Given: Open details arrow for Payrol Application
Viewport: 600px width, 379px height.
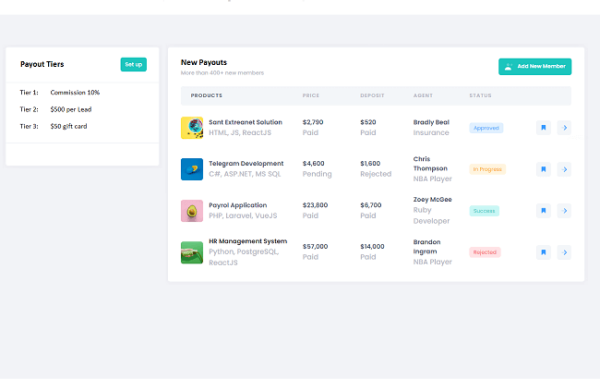Looking at the screenshot, I should click(564, 211).
